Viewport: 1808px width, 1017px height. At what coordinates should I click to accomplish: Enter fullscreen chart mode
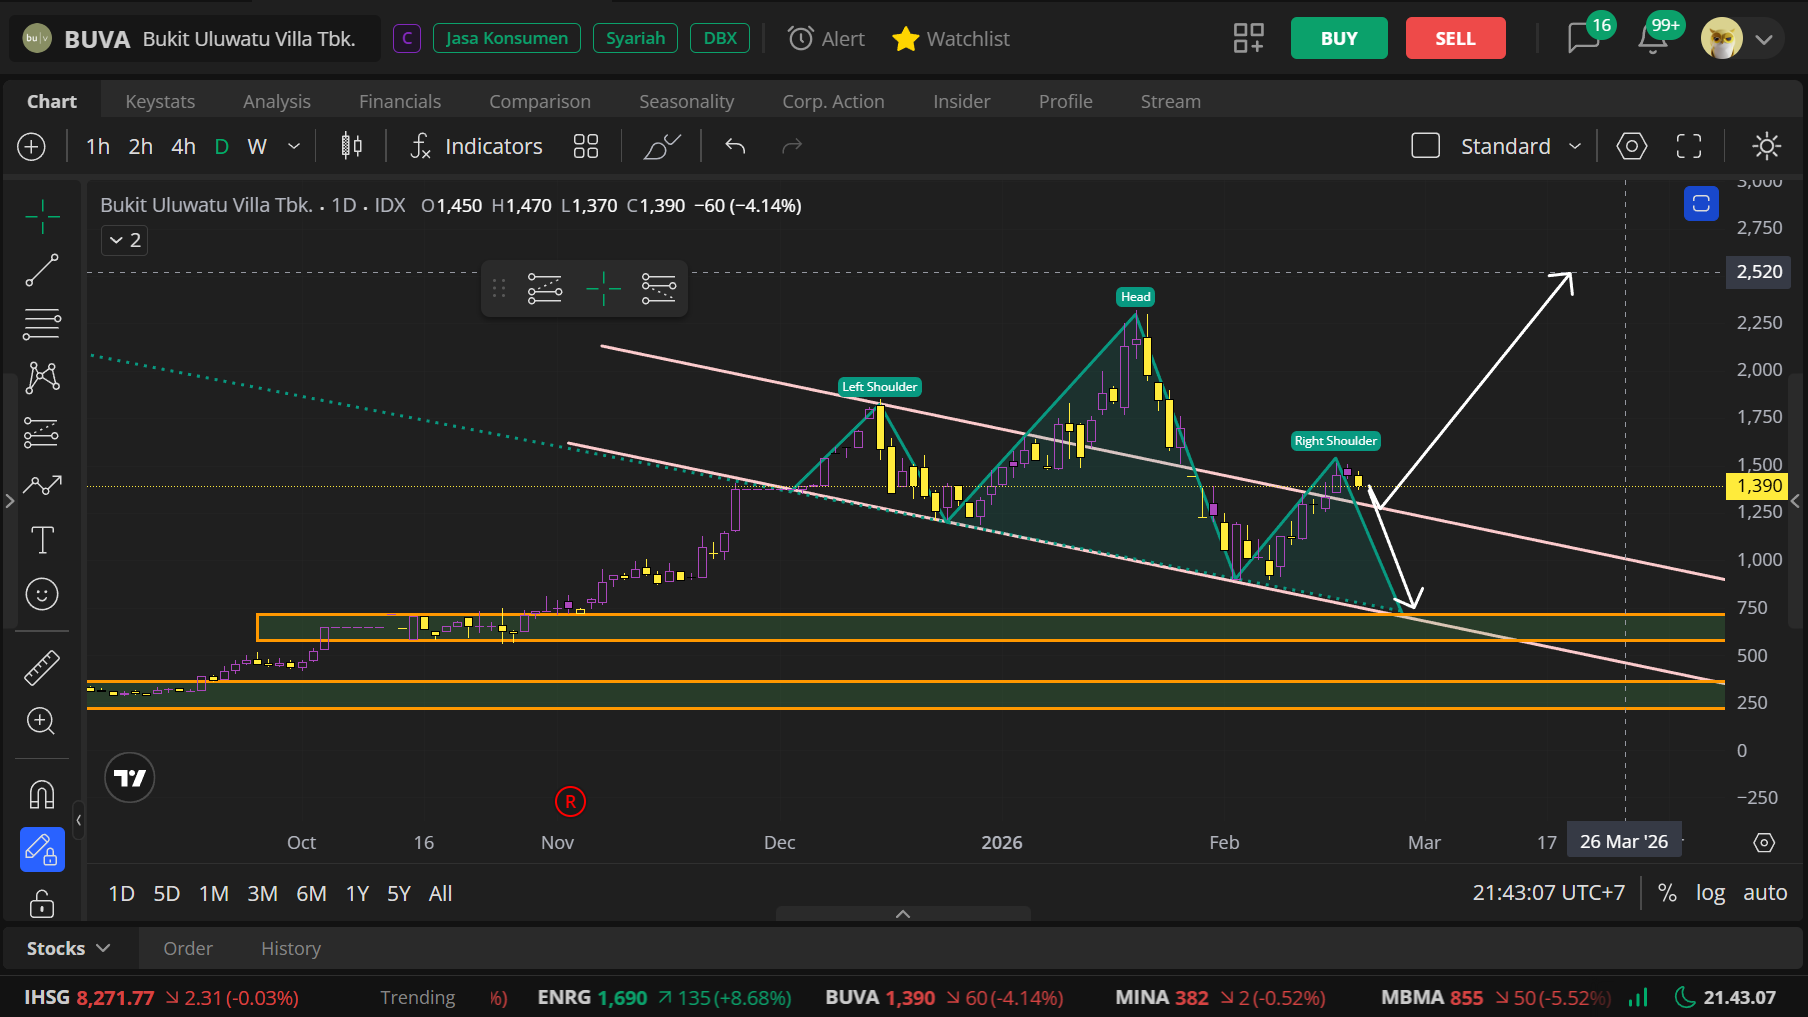click(x=1689, y=146)
